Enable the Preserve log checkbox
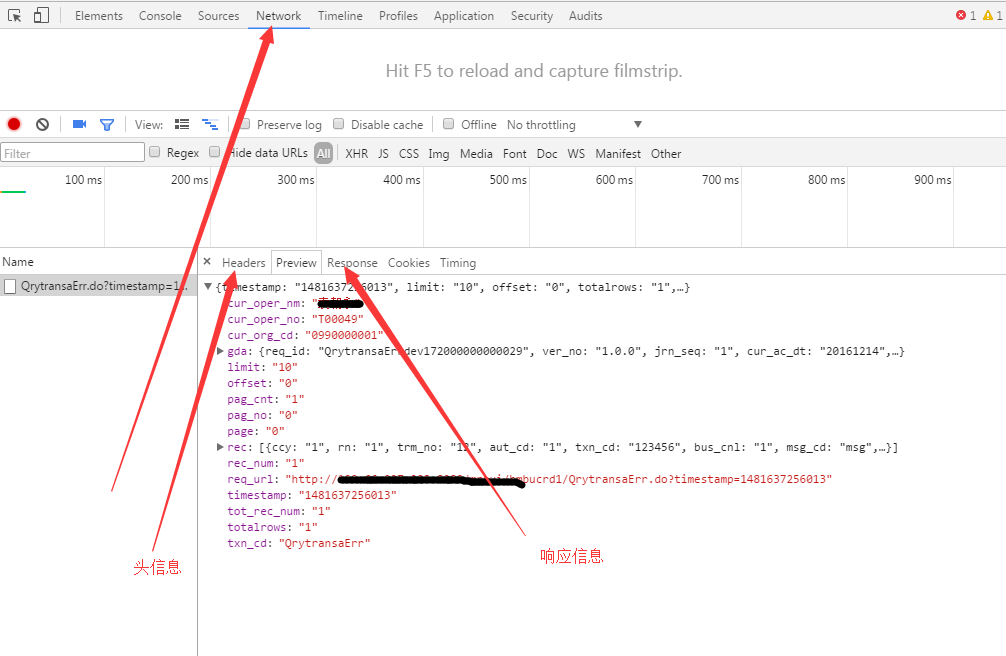 (x=244, y=124)
